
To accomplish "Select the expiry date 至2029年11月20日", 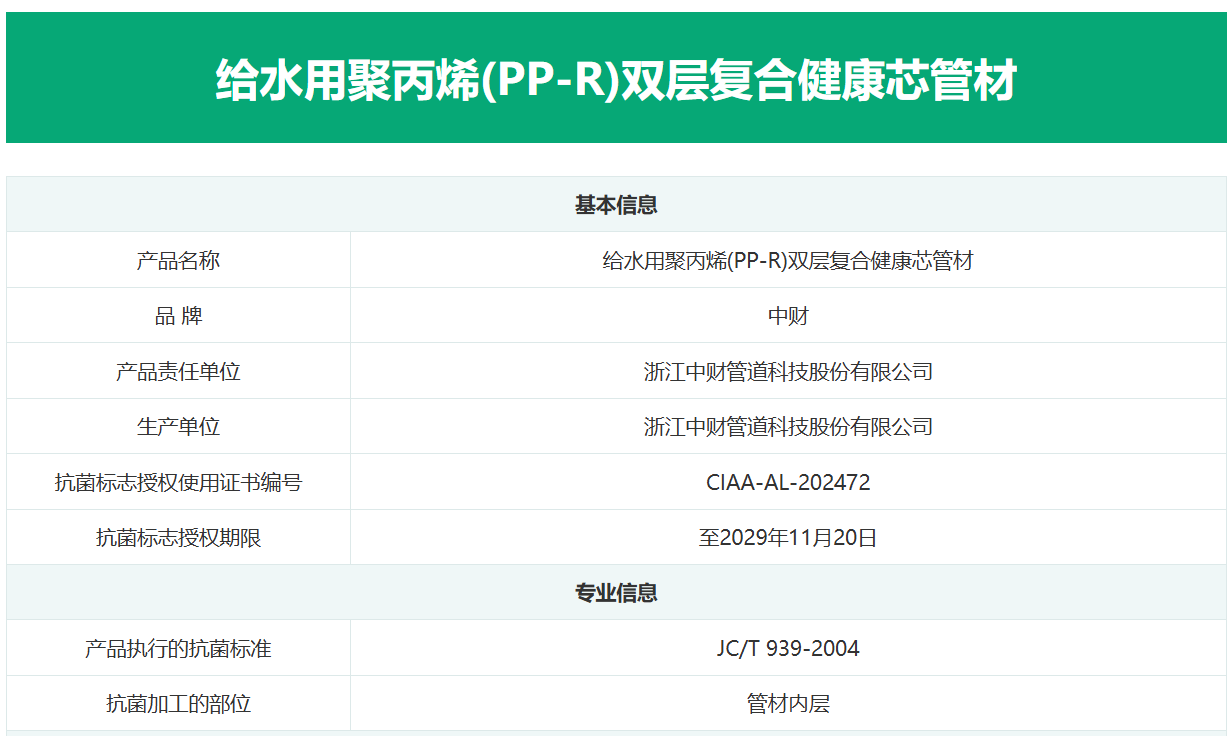I will coord(788,538).
